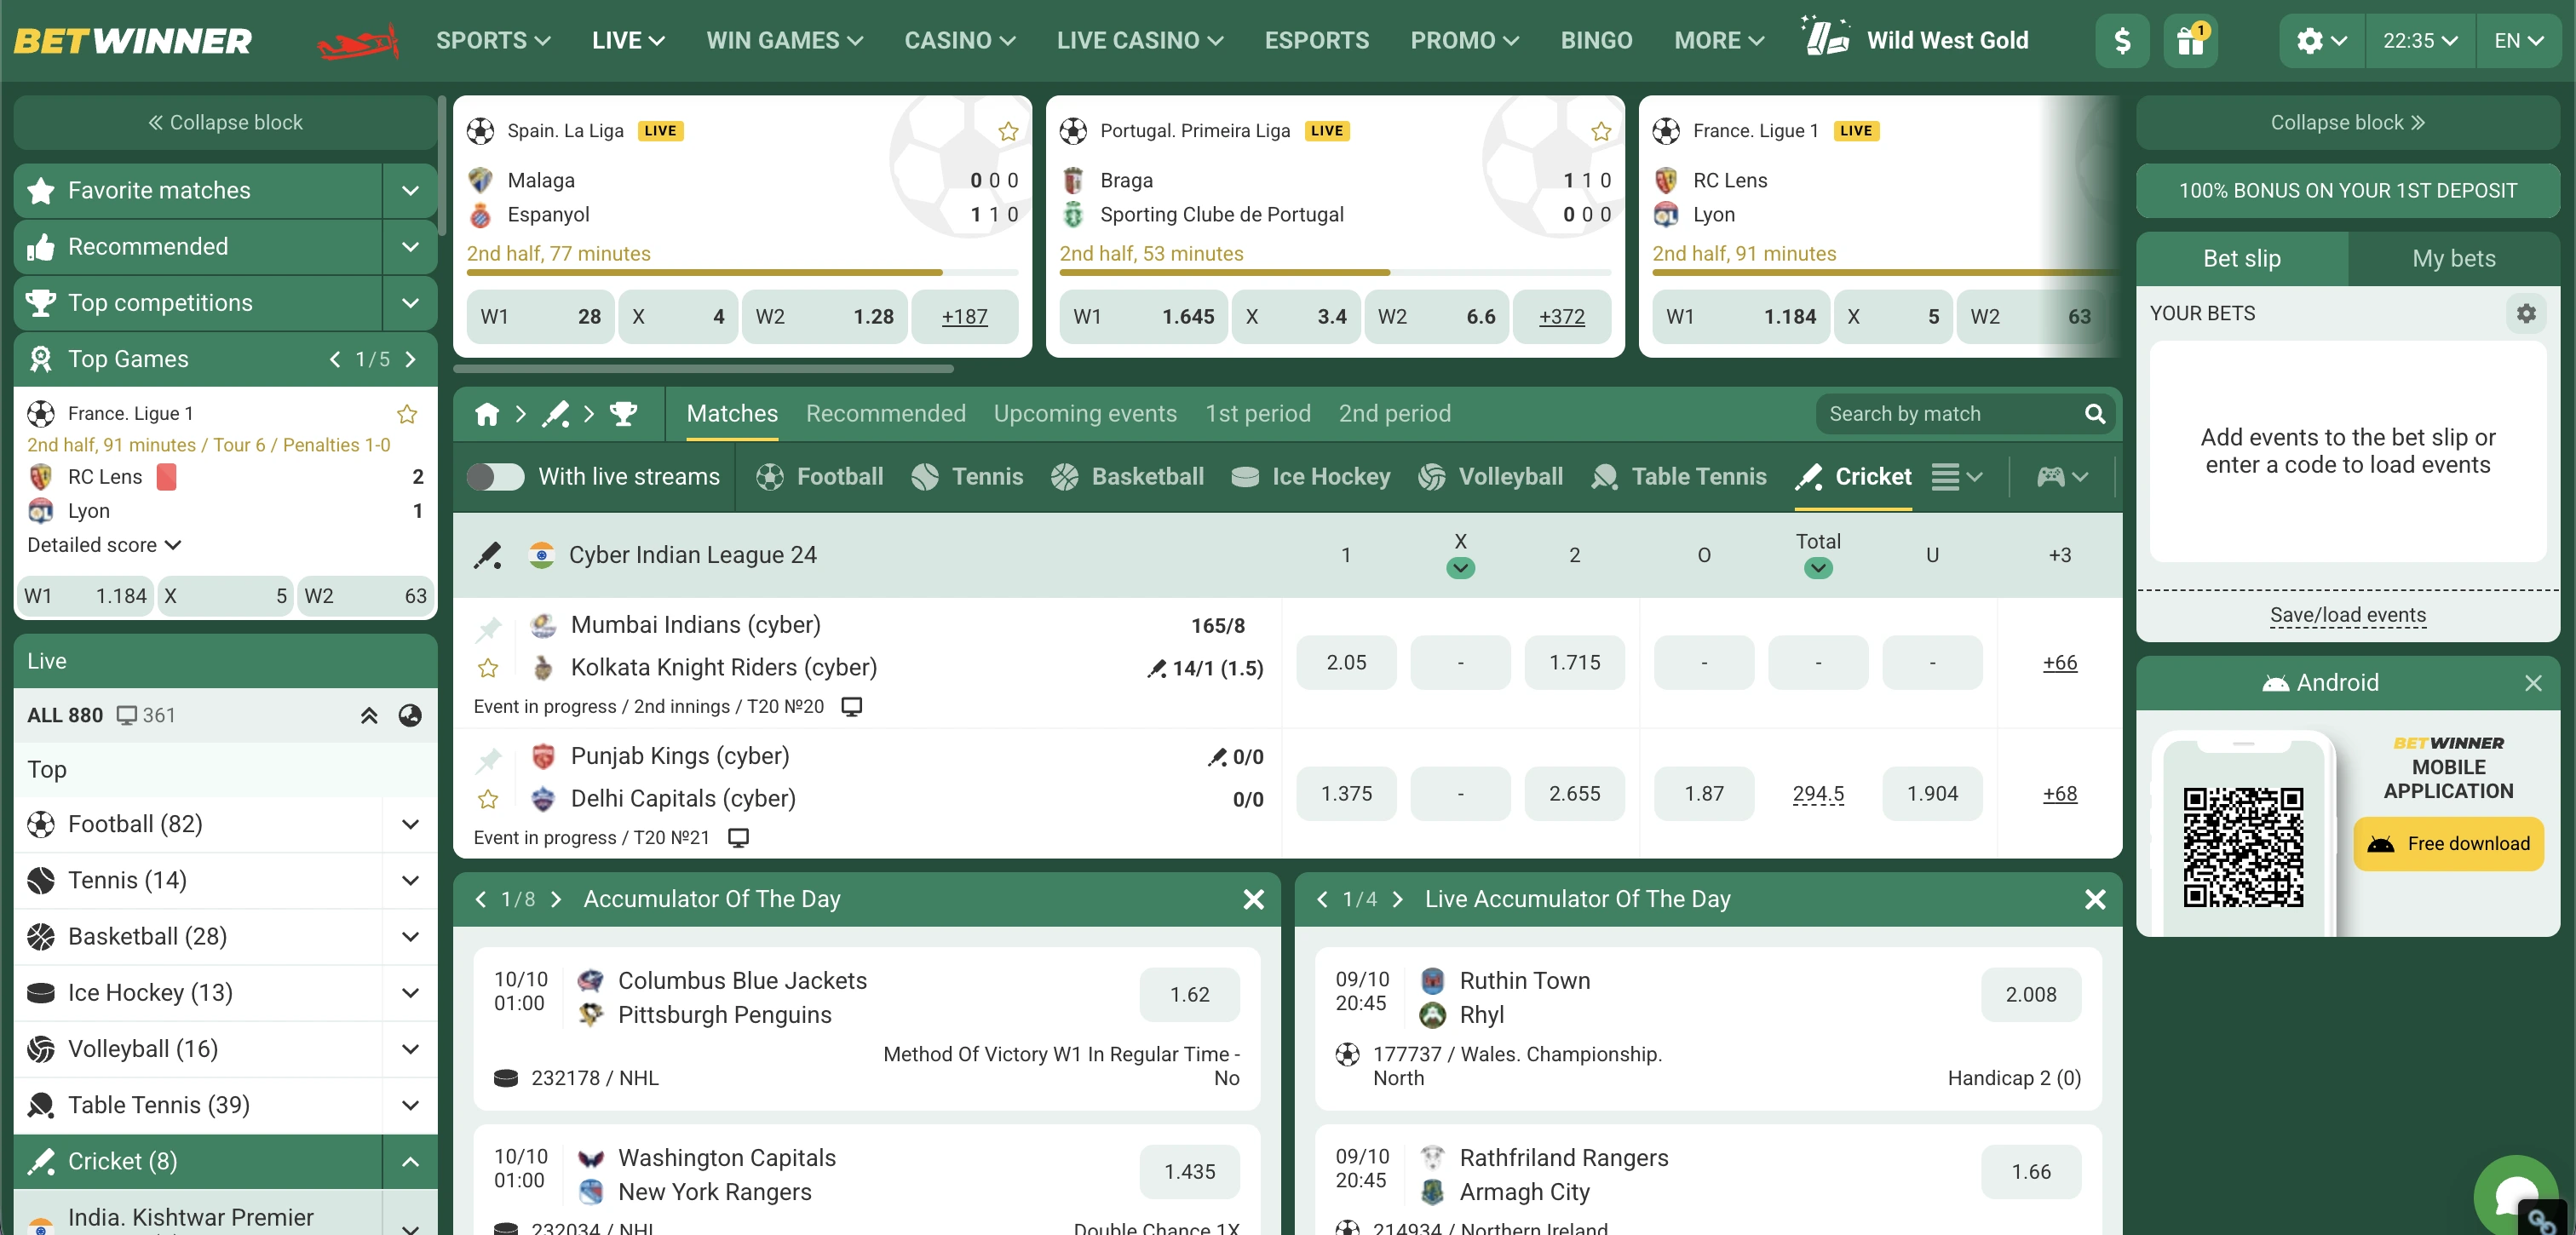Collapse the Cricket (8) list
The image size is (2576, 1235).
[x=410, y=1161]
